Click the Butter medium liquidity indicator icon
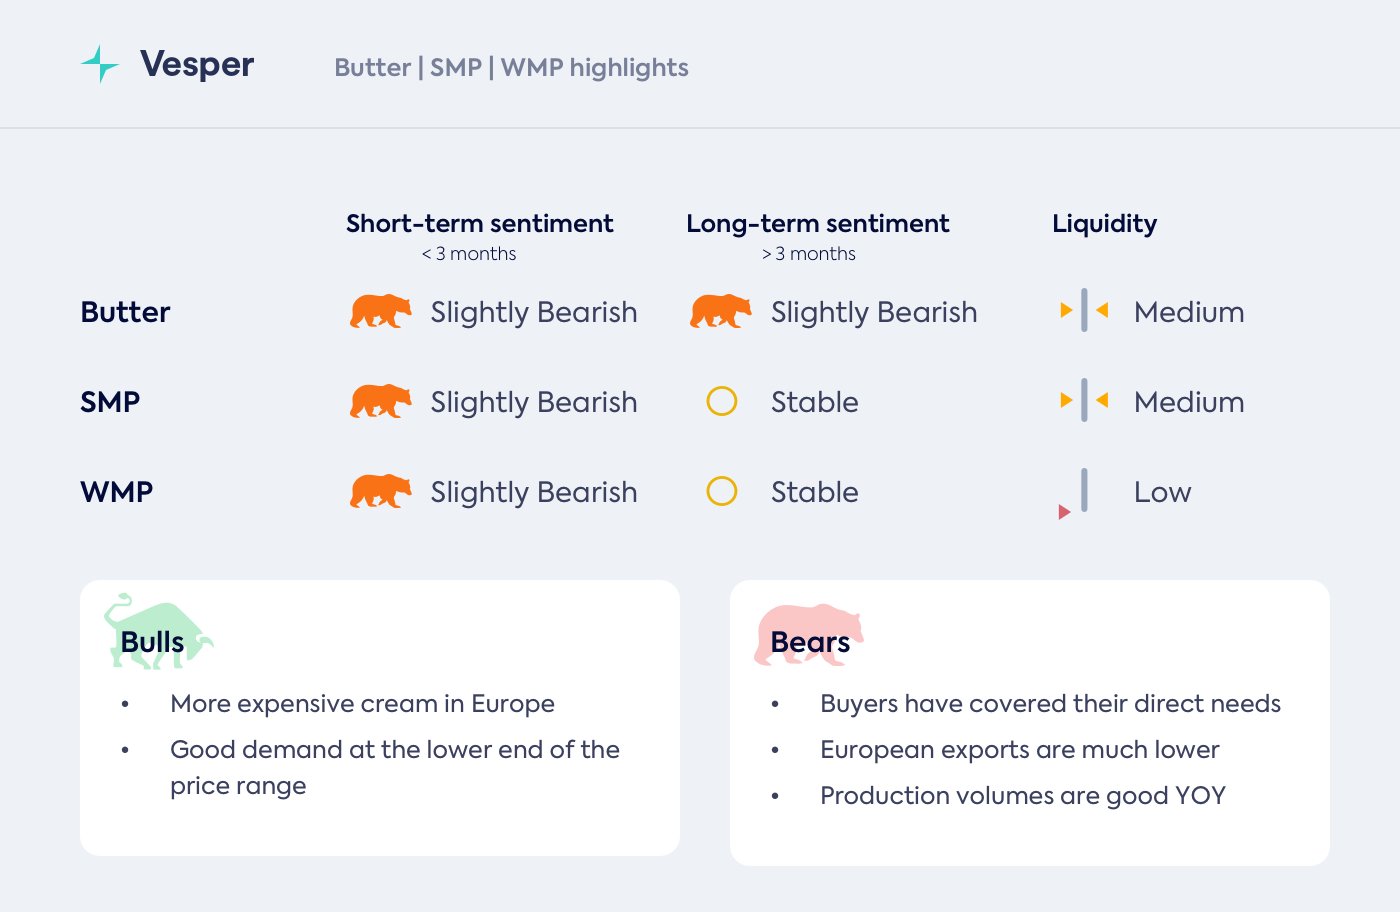The image size is (1400, 912). [1084, 311]
